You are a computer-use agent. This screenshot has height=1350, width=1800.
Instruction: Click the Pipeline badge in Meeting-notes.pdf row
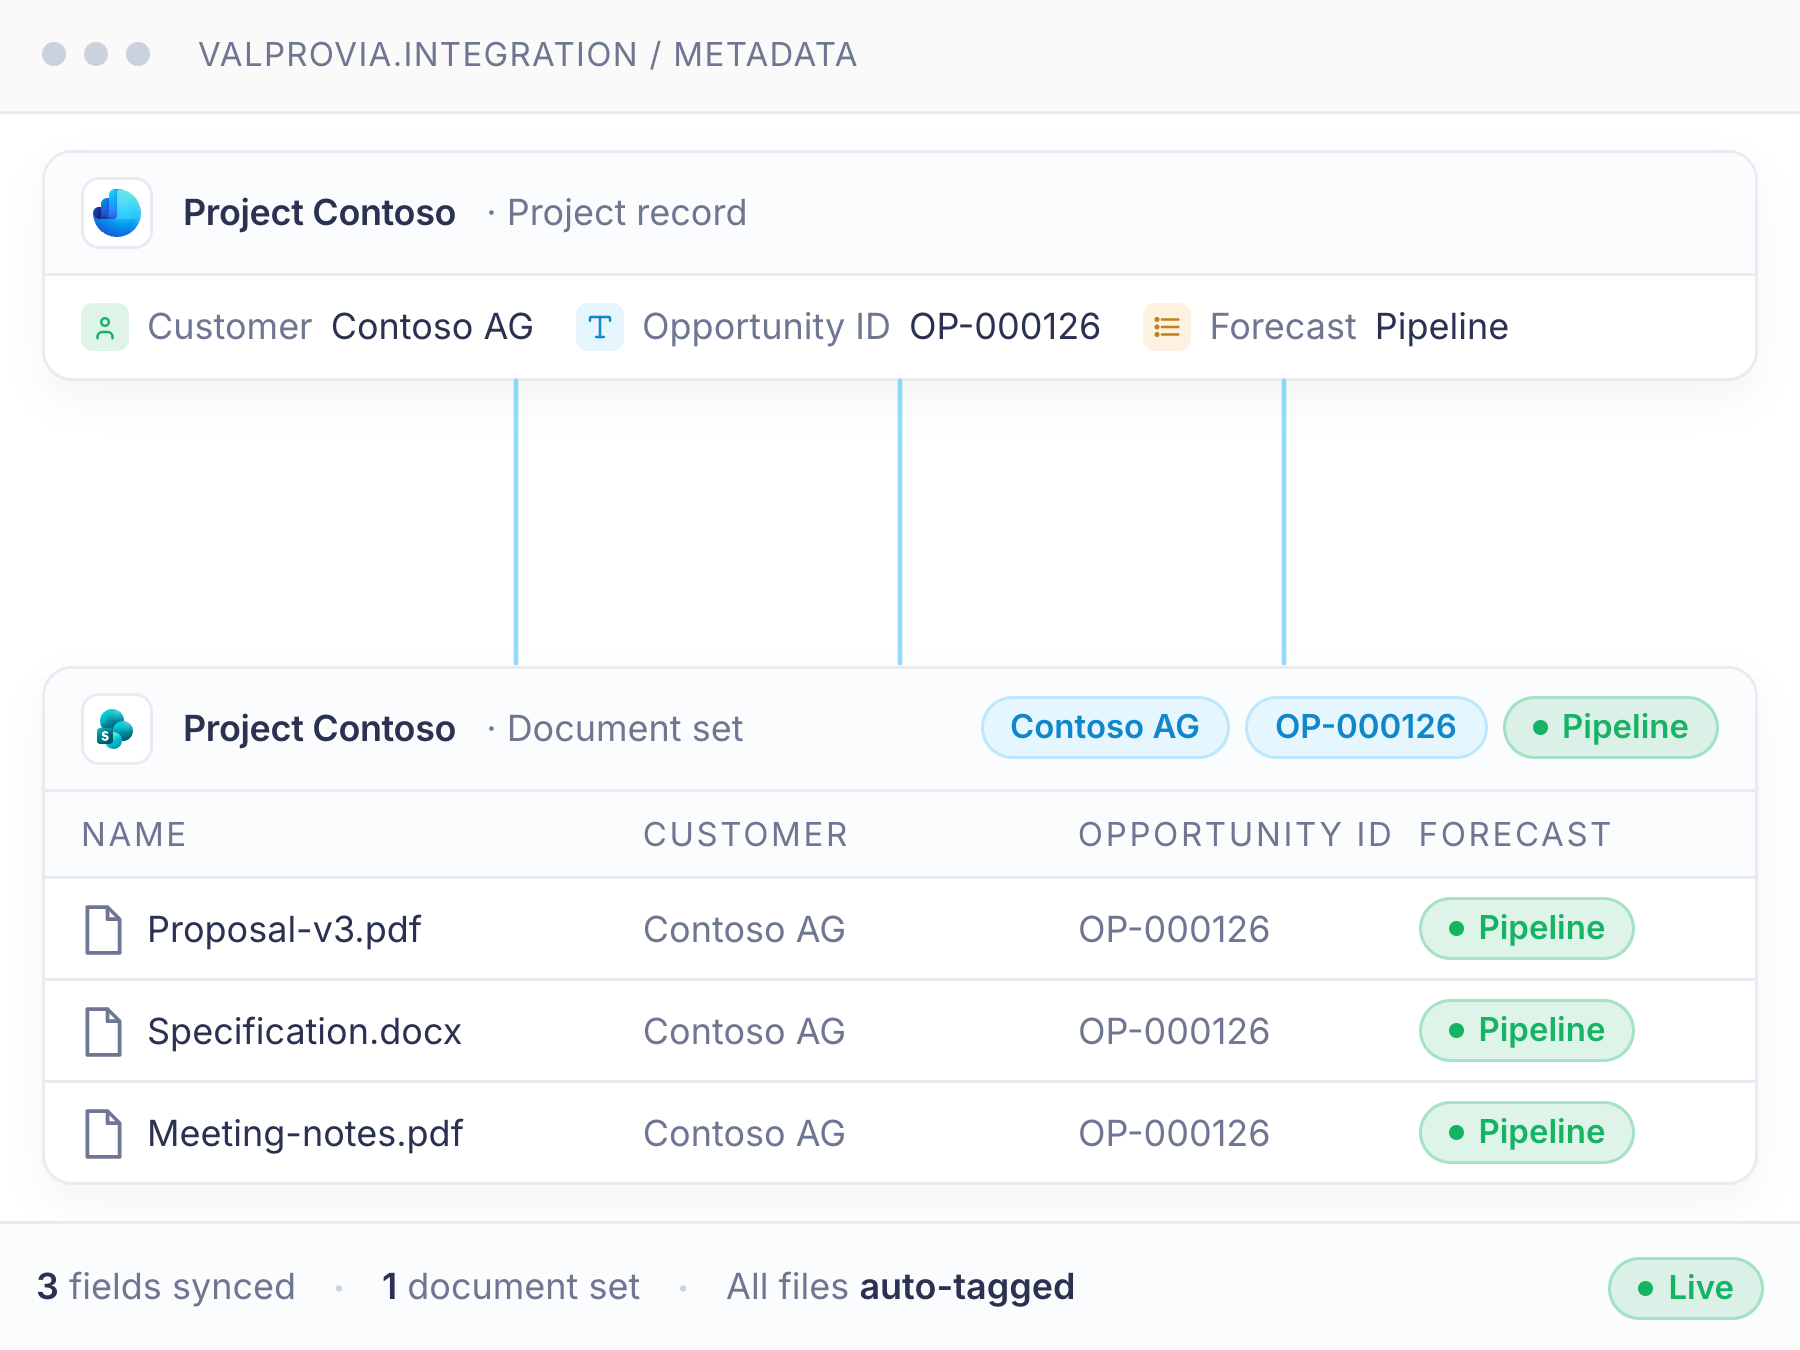coord(1527,1132)
